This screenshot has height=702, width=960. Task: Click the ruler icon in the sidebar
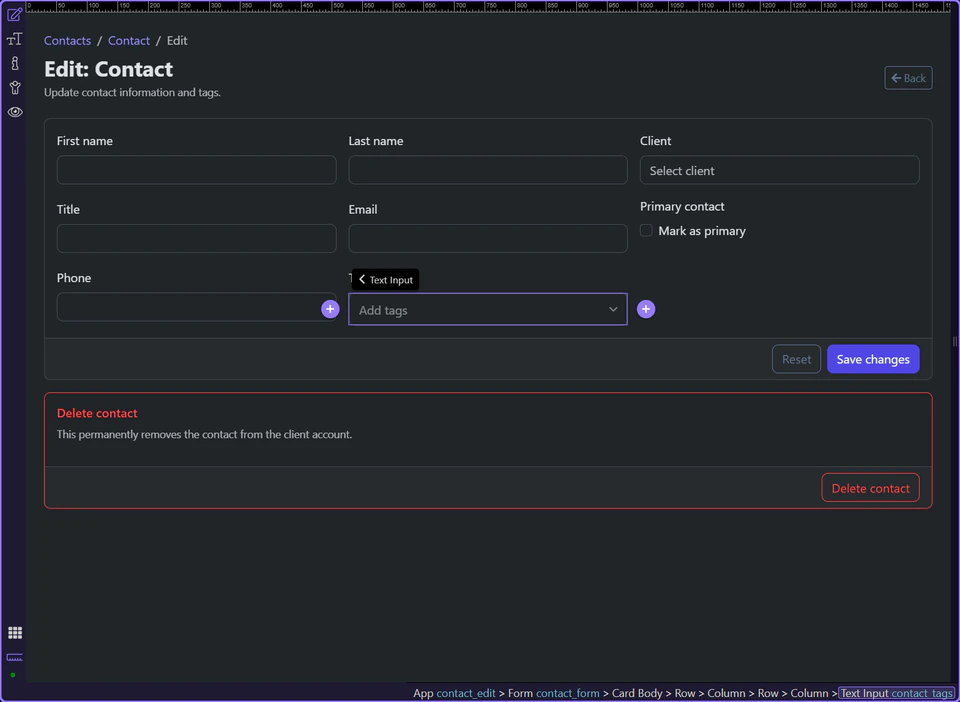point(14,658)
